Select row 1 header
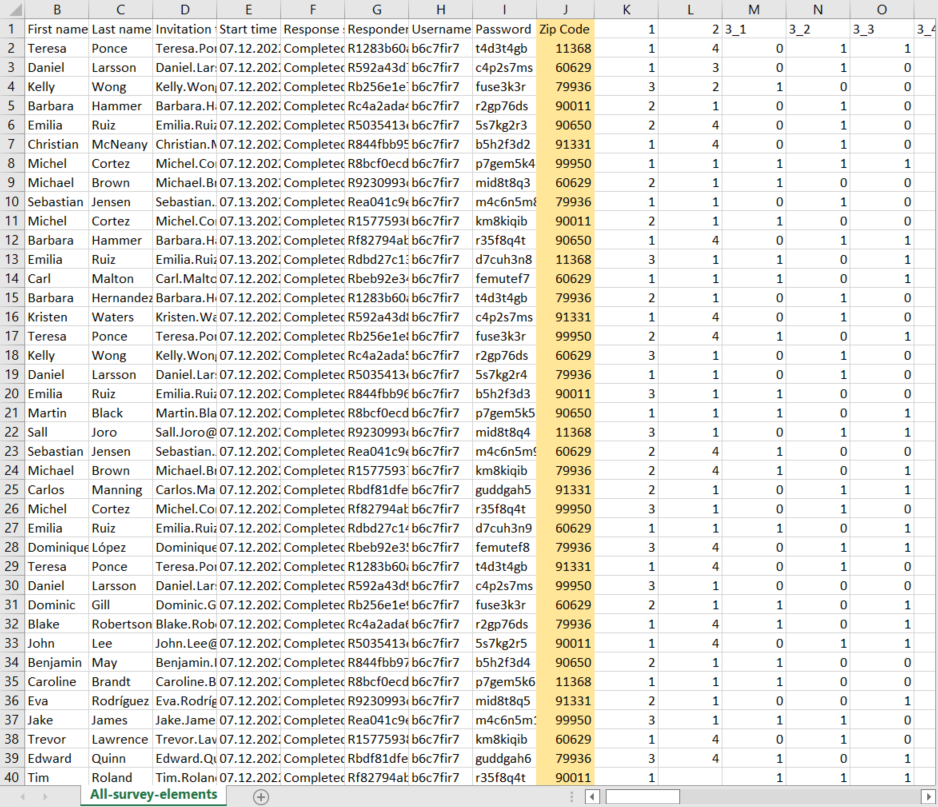This screenshot has height=807, width=938. point(11,29)
